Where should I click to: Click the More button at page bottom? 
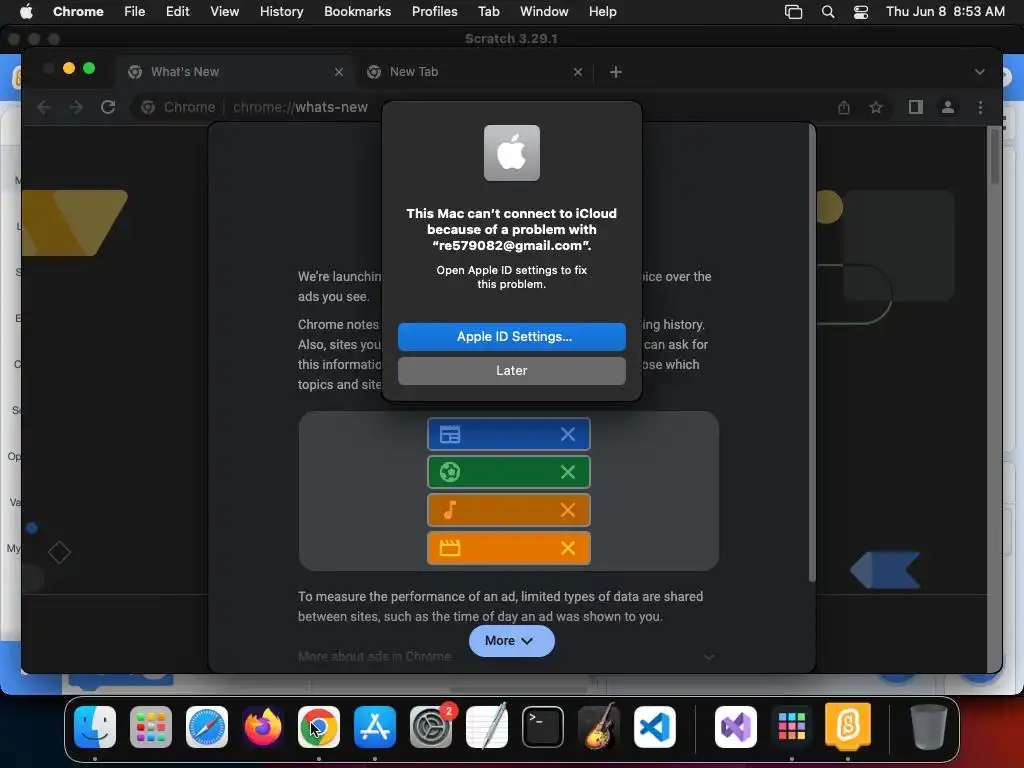(x=511, y=641)
